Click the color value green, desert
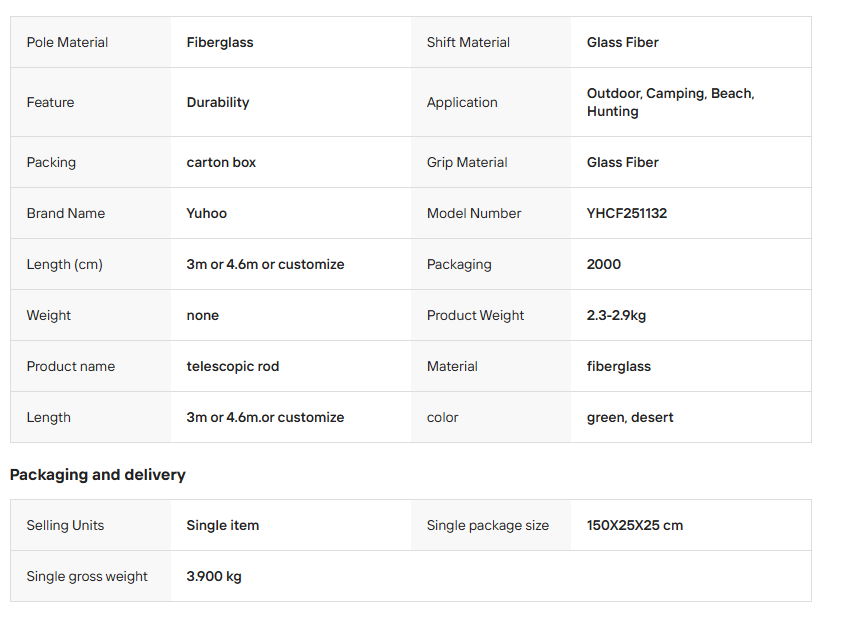Image resolution: width=848 pixels, height=627 pixels. pyautogui.click(x=630, y=417)
